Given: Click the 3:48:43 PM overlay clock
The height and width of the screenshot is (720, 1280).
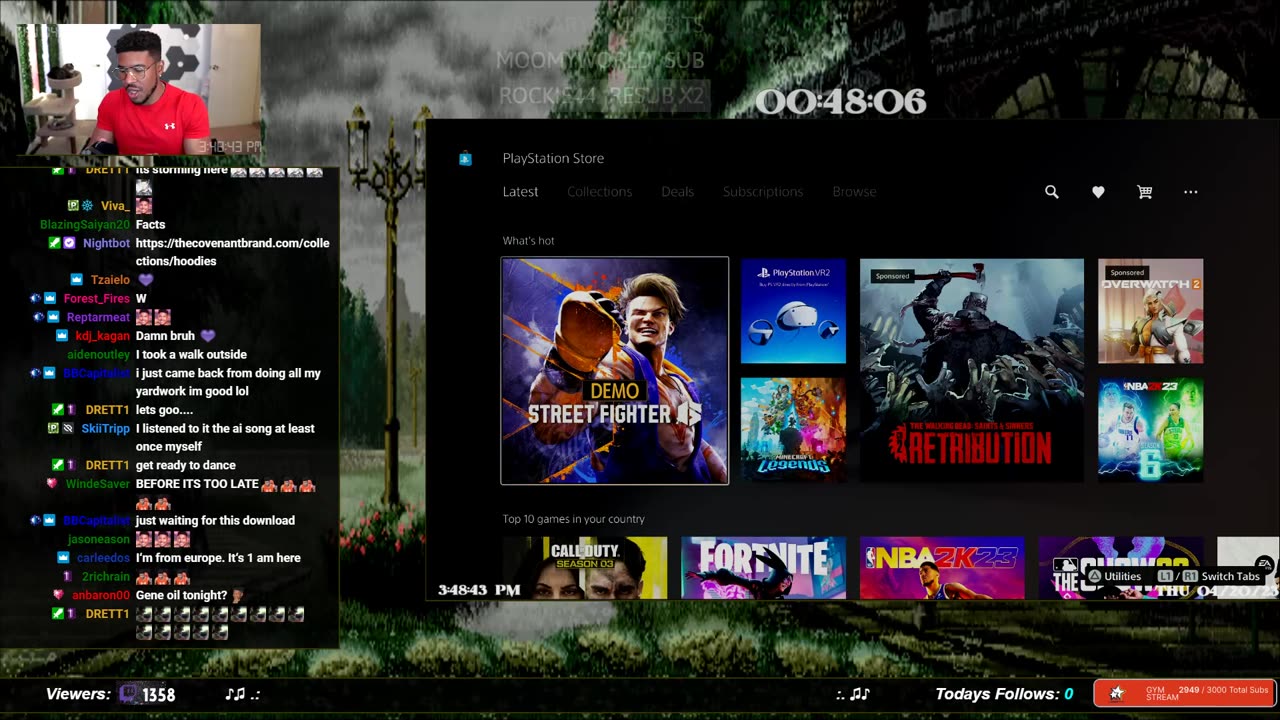Looking at the screenshot, I should (x=479, y=590).
